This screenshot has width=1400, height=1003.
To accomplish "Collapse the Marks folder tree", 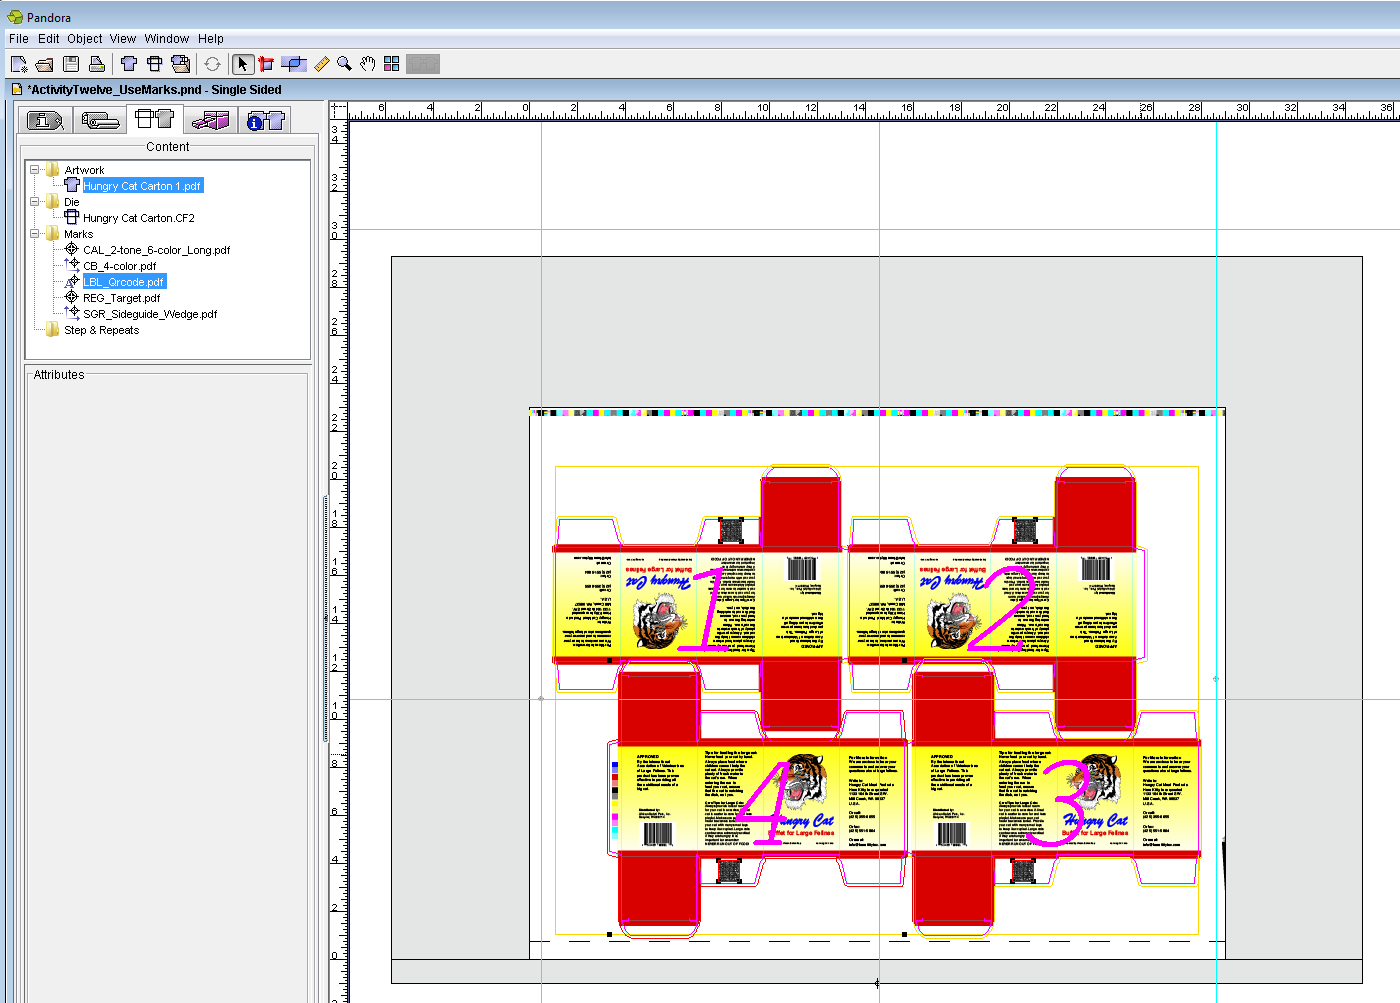I will pyautogui.click(x=35, y=234).
